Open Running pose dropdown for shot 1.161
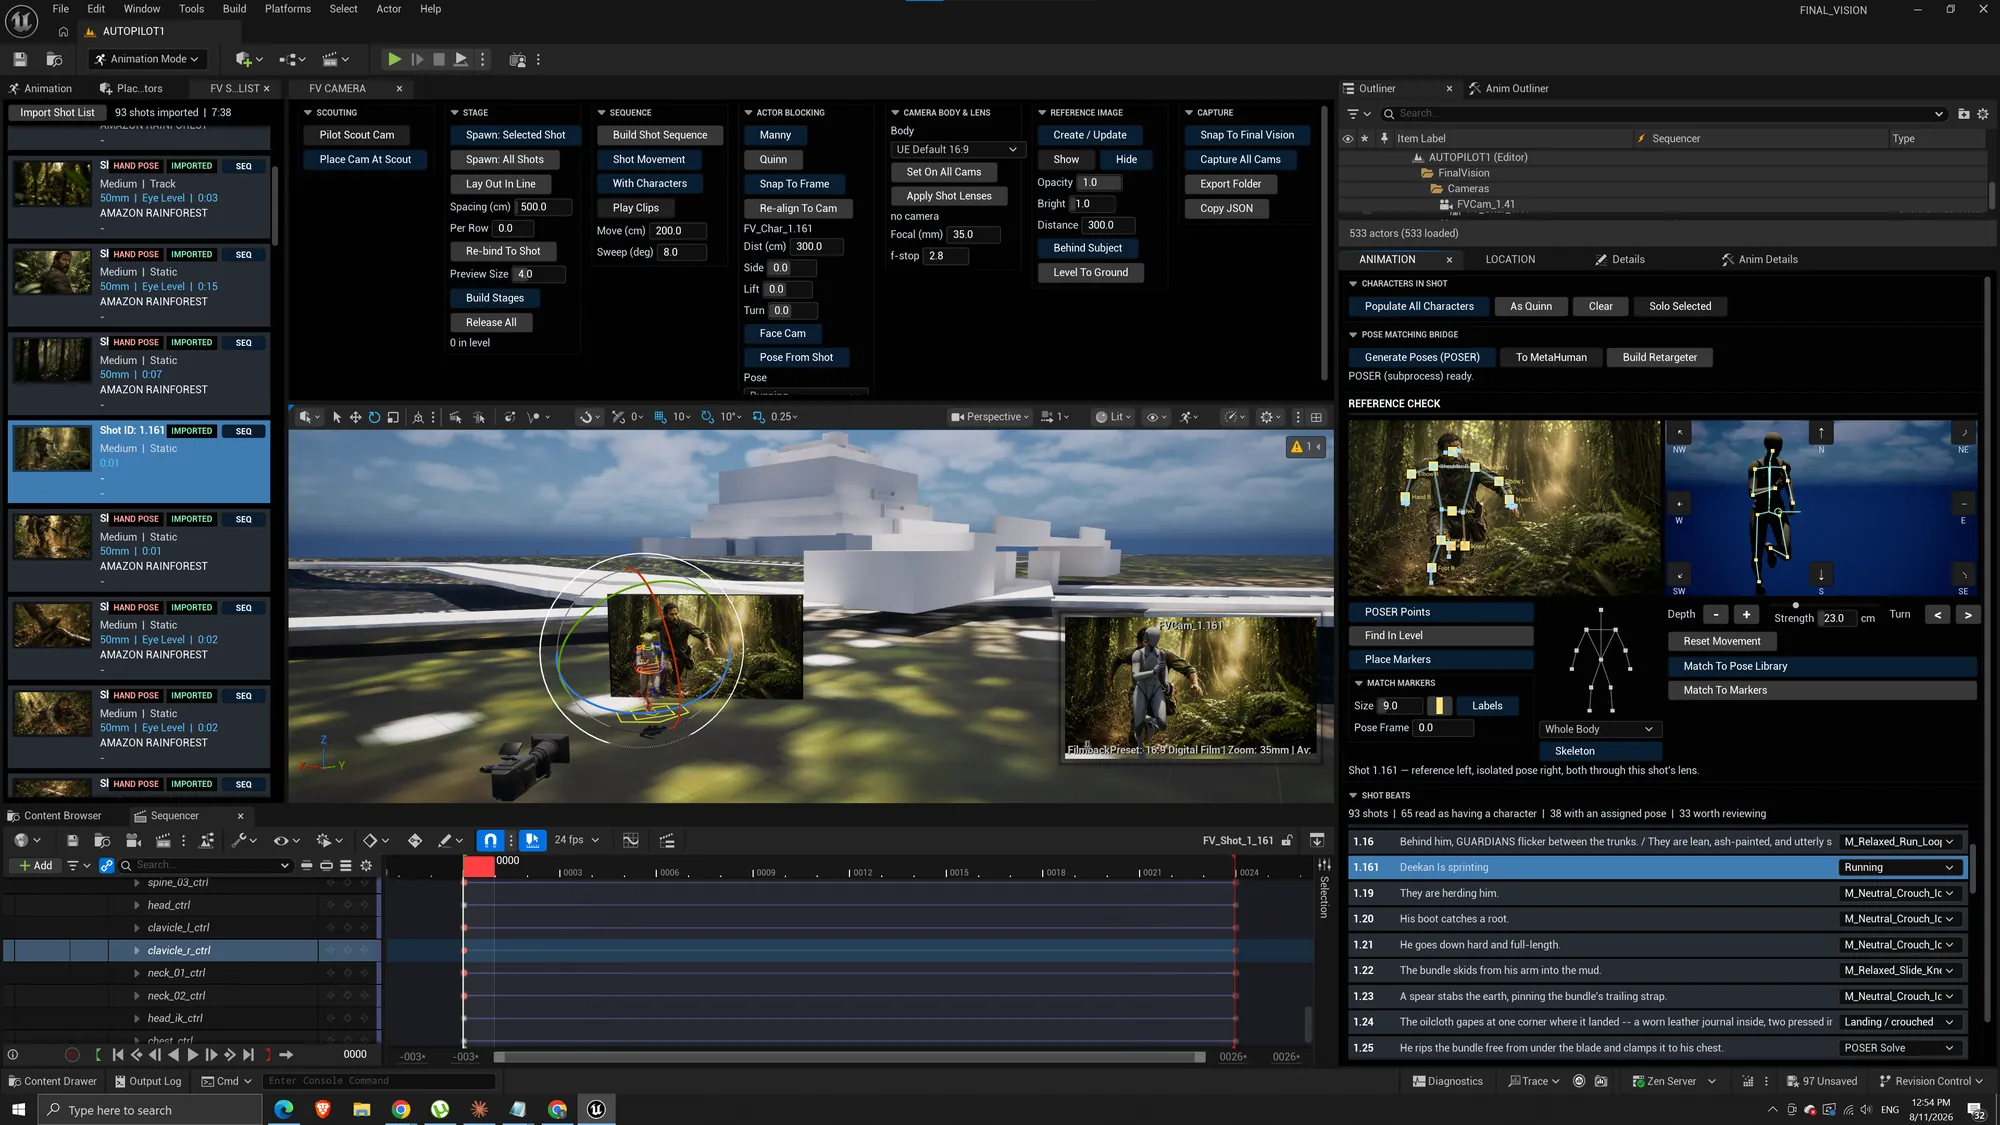 (1898, 868)
